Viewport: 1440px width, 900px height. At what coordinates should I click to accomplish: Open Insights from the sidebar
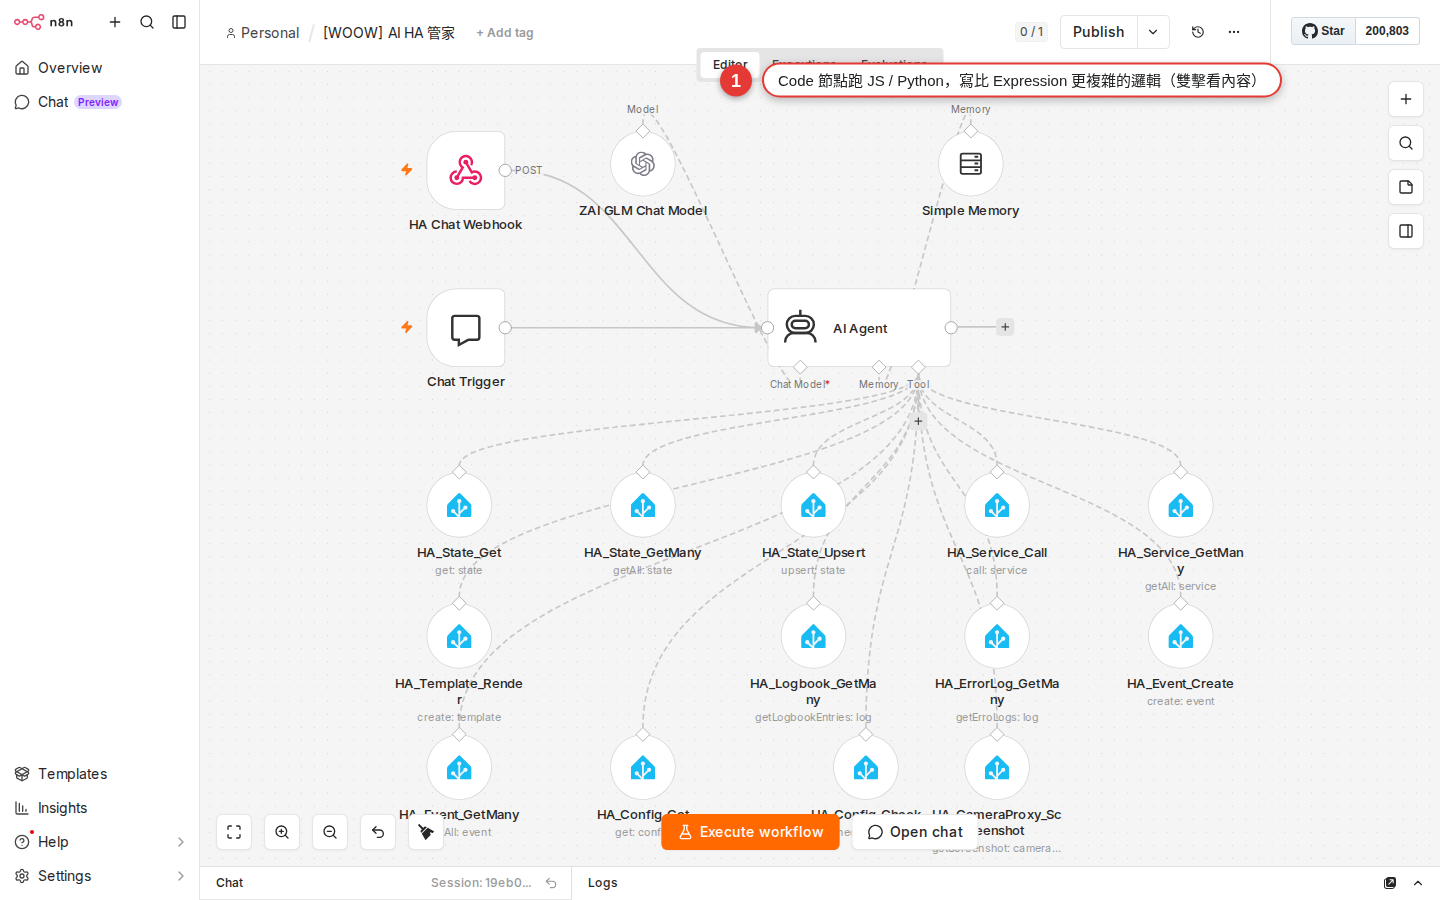pyautogui.click(x=100, y=808)
